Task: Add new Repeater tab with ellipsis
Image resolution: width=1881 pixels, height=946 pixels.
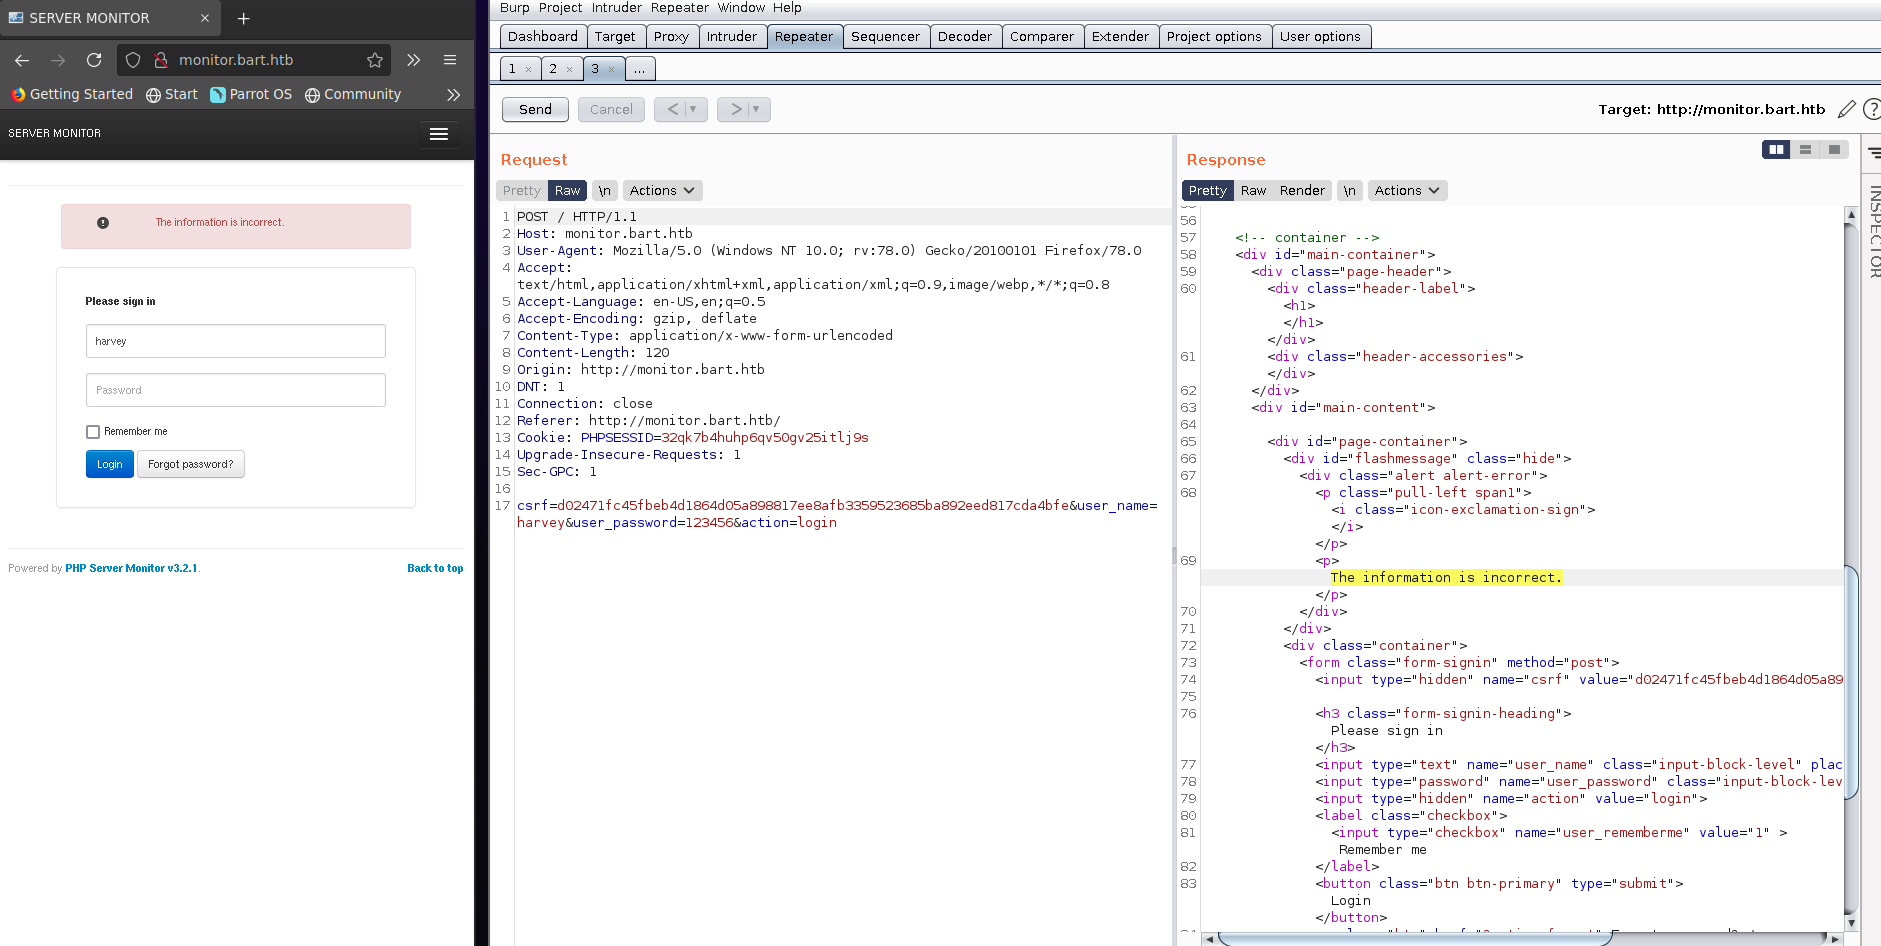Action: (x=639, y=69)
